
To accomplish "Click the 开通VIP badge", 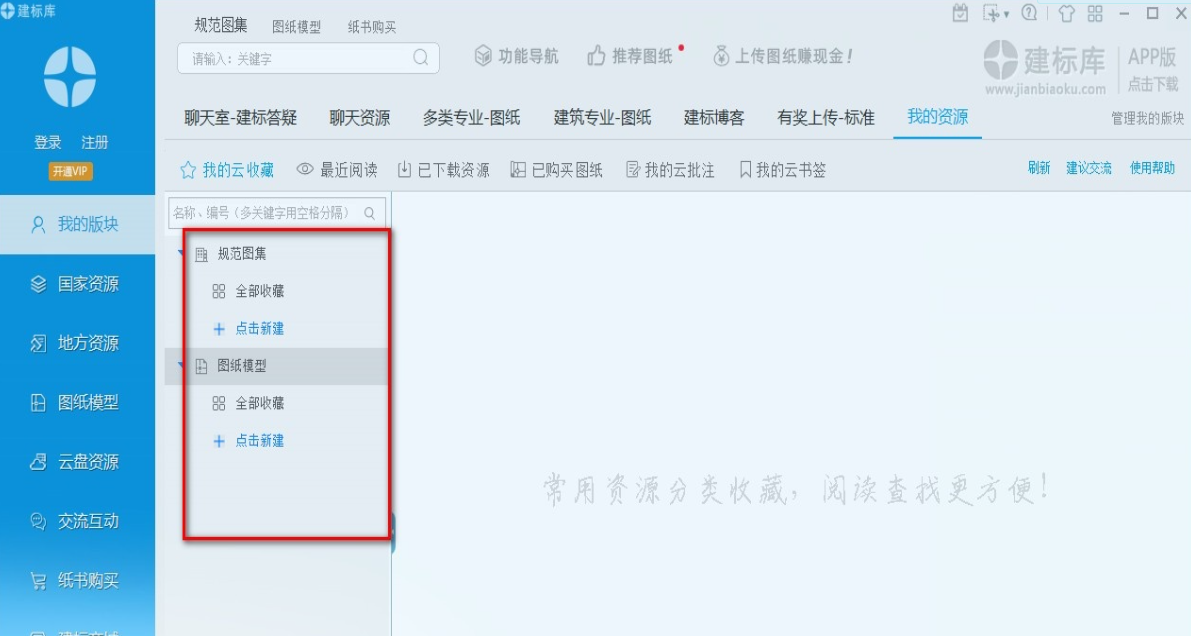I will tap(71, 171).
